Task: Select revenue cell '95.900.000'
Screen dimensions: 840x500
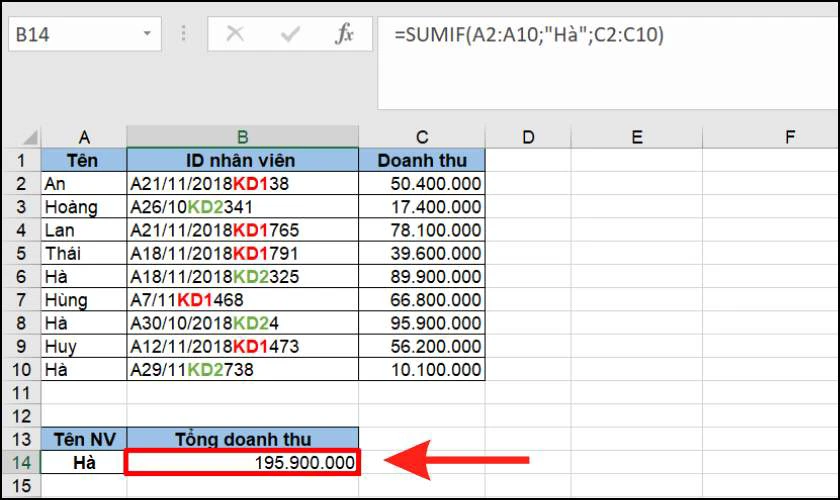Action: [x=422, y=323]
